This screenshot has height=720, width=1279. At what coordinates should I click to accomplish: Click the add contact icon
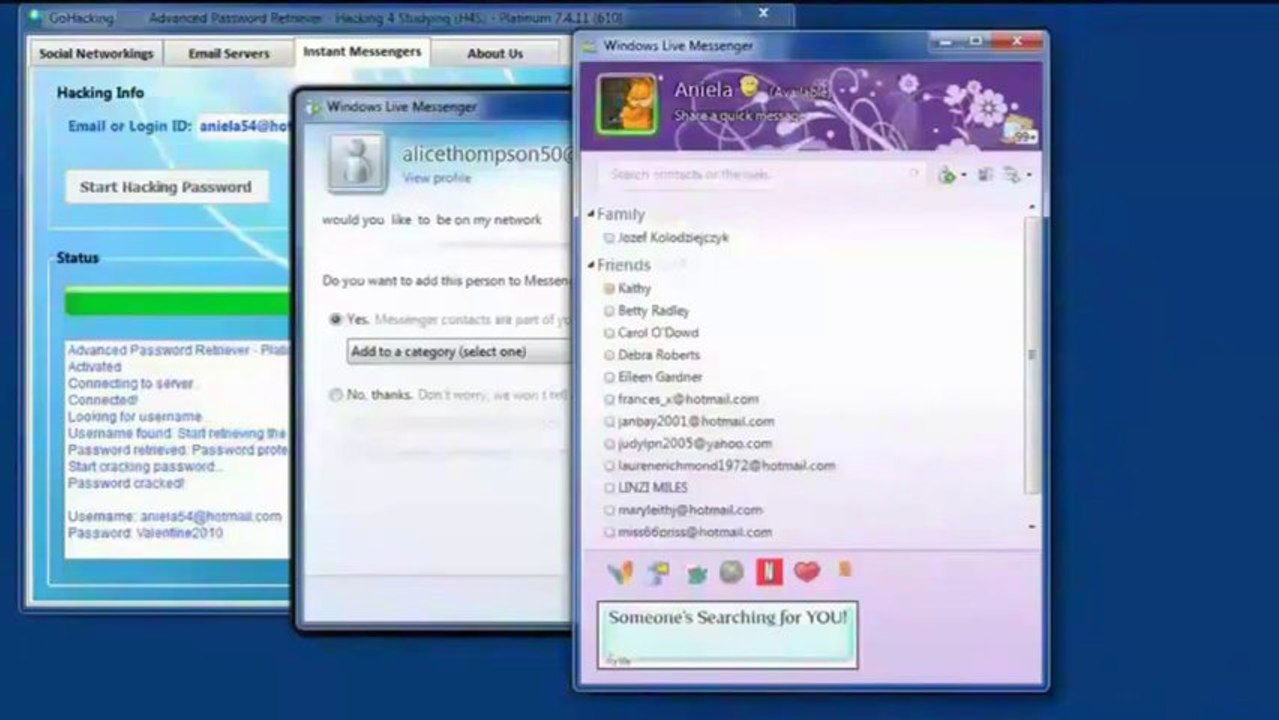946,175
